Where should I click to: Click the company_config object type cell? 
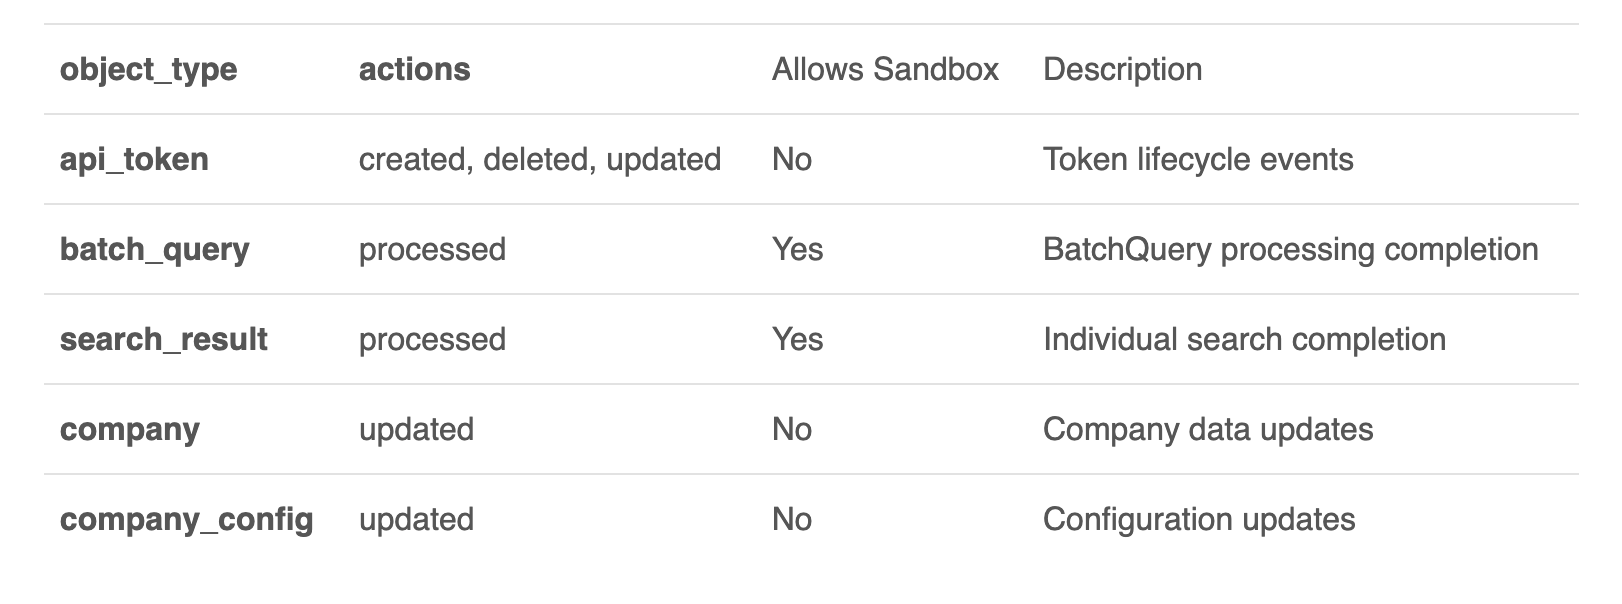tap(187, 520)
